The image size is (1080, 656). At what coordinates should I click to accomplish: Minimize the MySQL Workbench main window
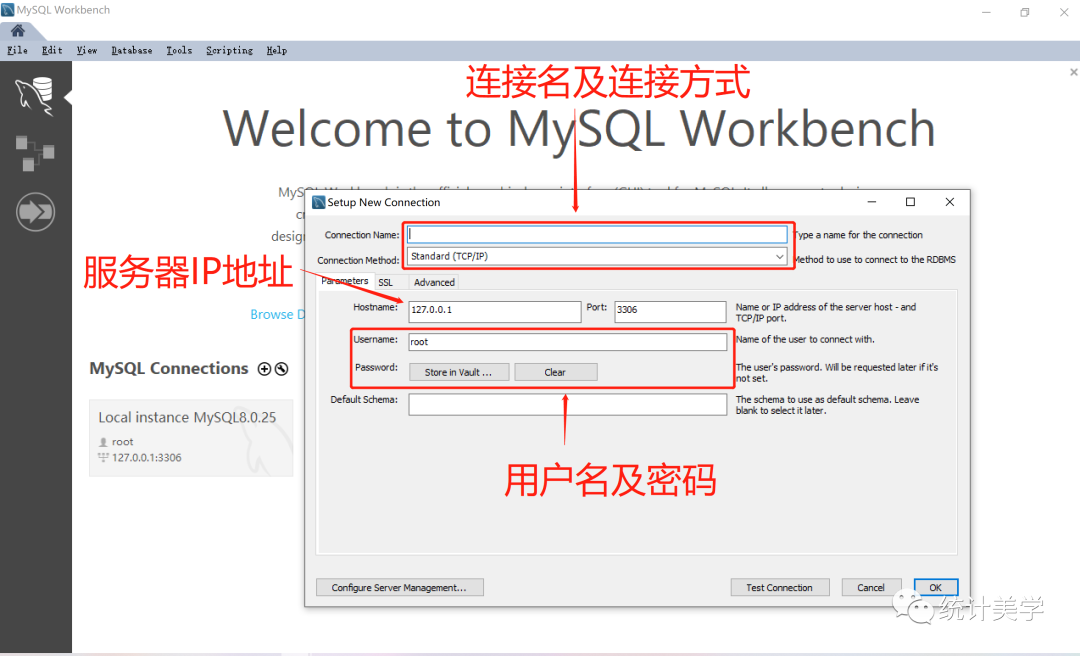[986, 12]
